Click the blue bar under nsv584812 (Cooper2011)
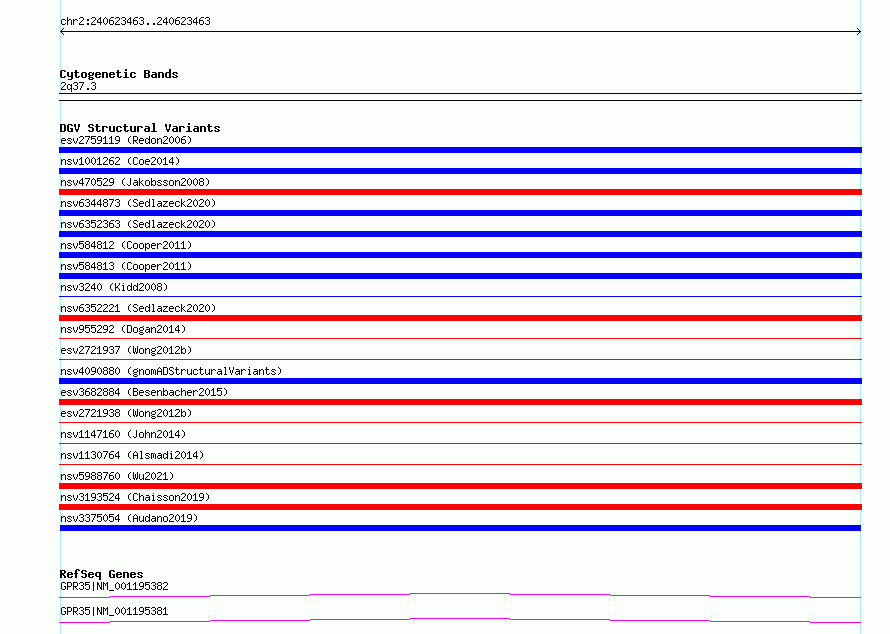The height and width of the screenshot is (634, 890). pyautogui.click(x=460, y=255)
